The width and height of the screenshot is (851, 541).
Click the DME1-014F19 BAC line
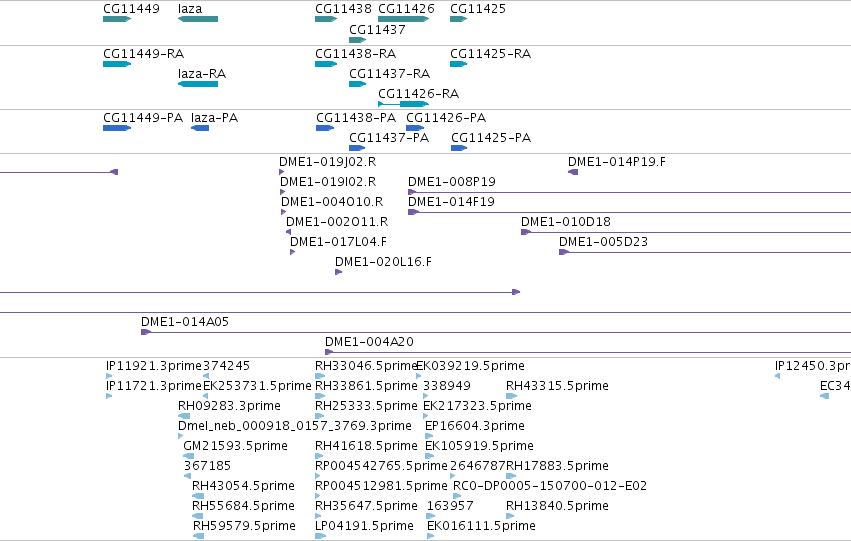point(630,212)
